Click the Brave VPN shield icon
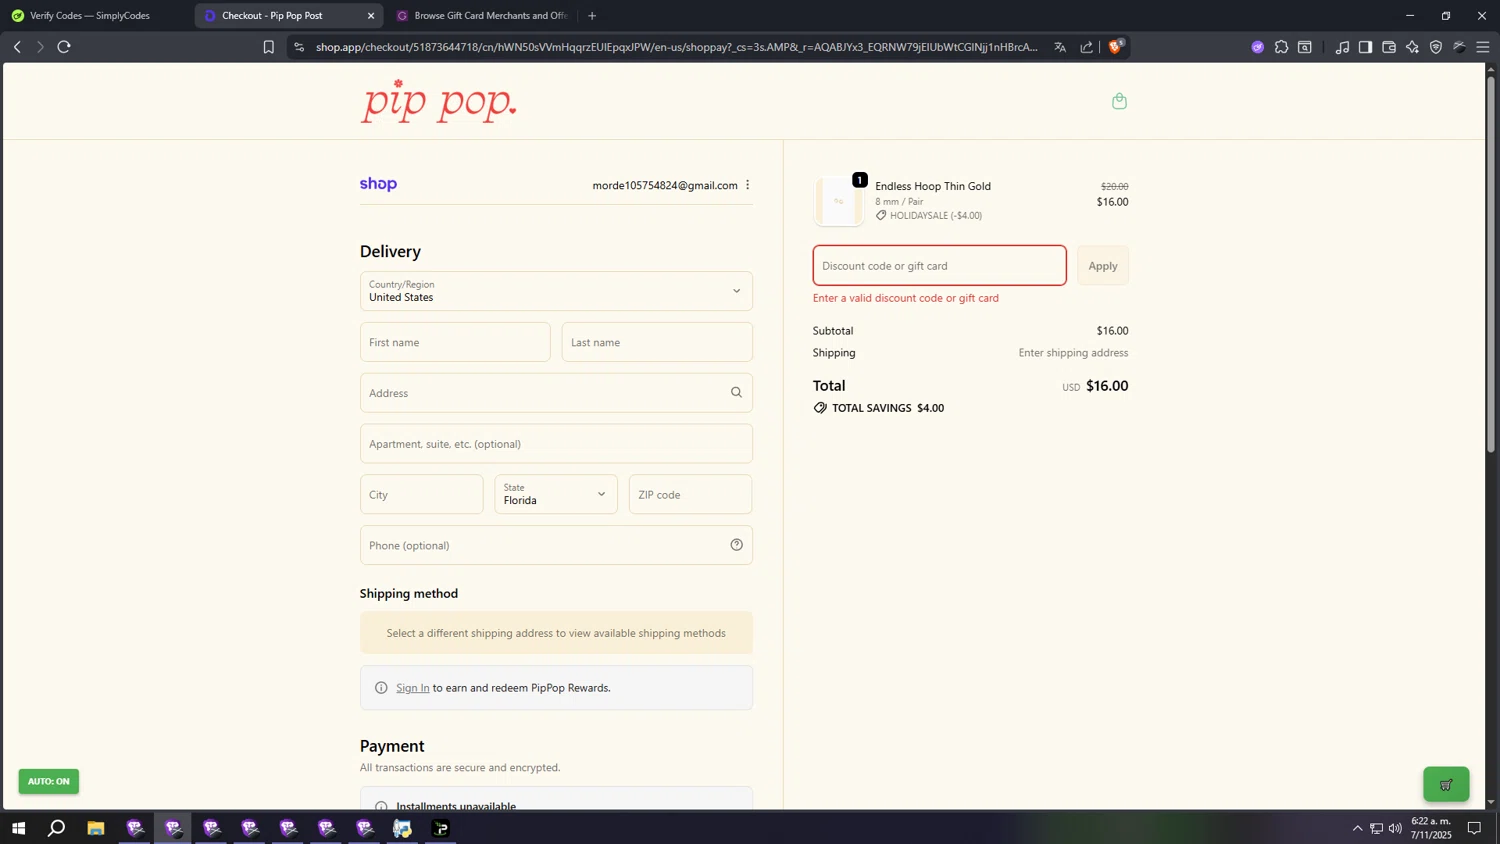Screen dimensions: 1500x844 (1436, 47)
